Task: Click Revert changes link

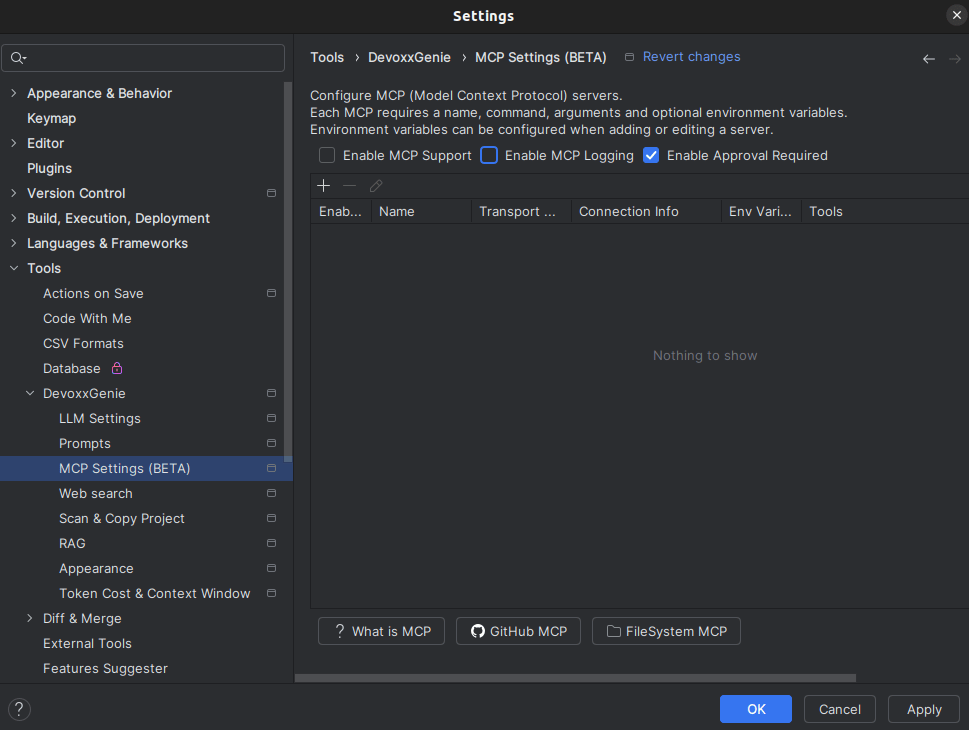Action: click(x=691, y=57)
